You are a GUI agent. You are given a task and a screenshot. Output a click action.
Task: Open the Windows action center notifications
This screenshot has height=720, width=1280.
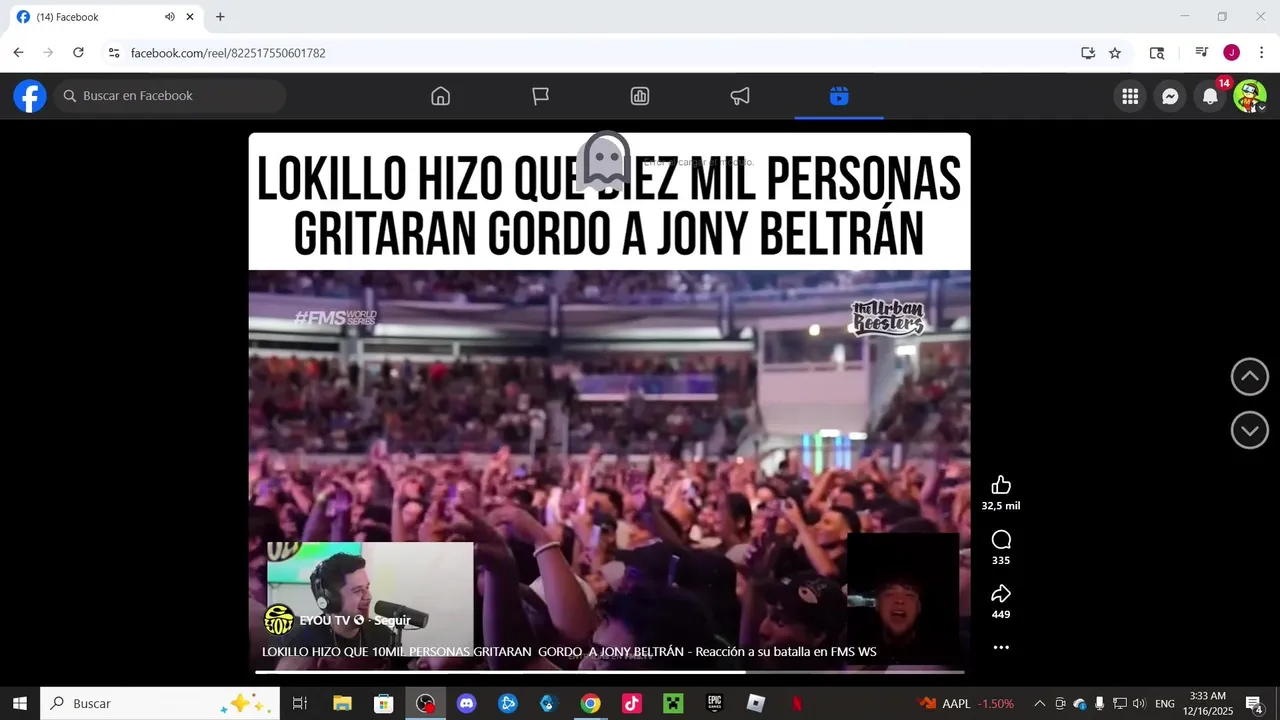pyautogui.click(x=1254, y=704)
